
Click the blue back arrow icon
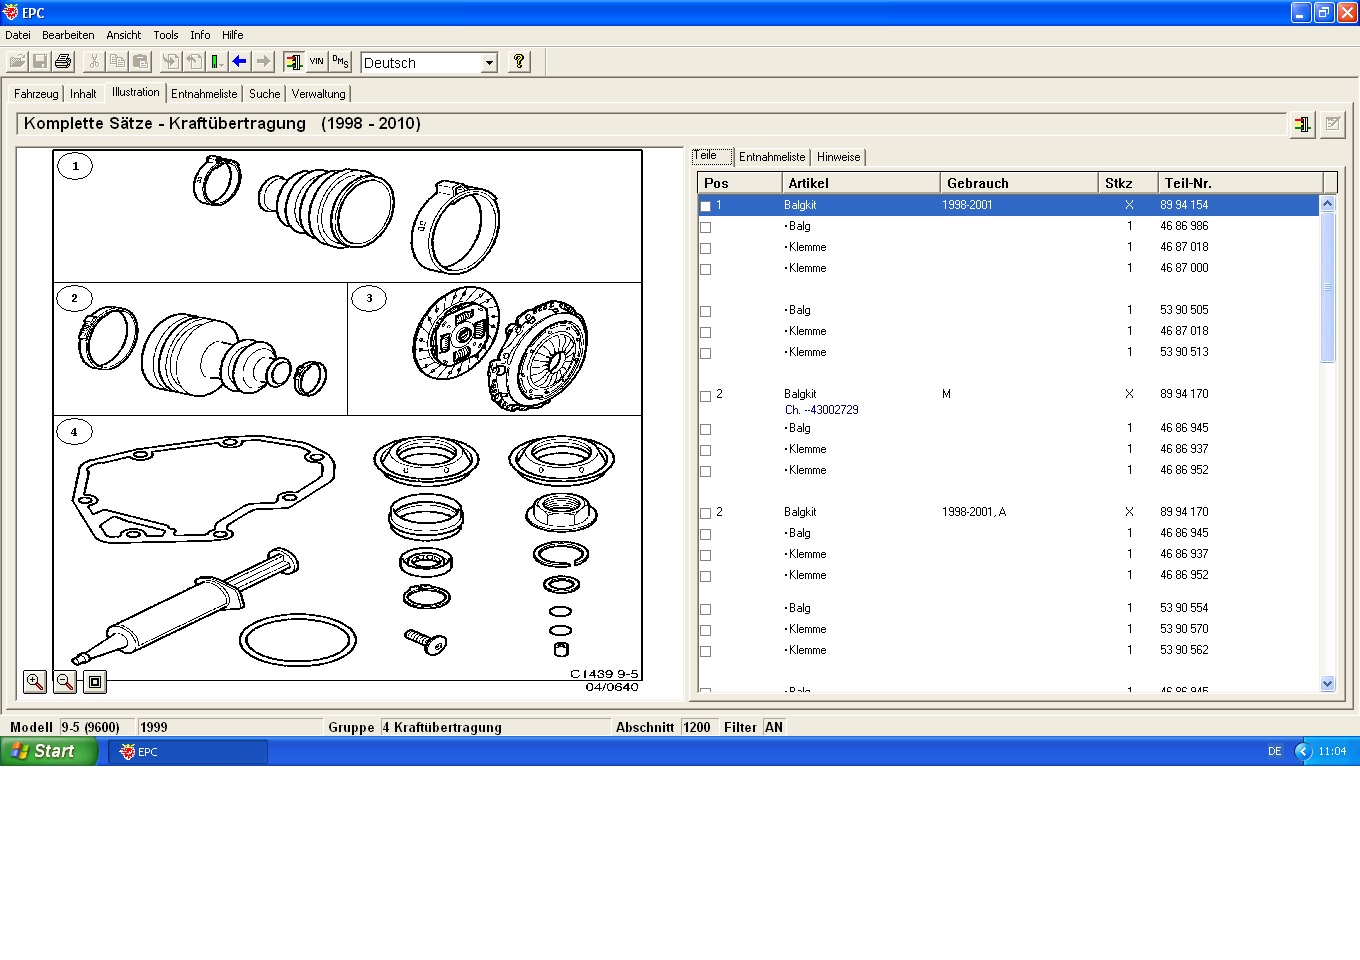coord(240,62)
